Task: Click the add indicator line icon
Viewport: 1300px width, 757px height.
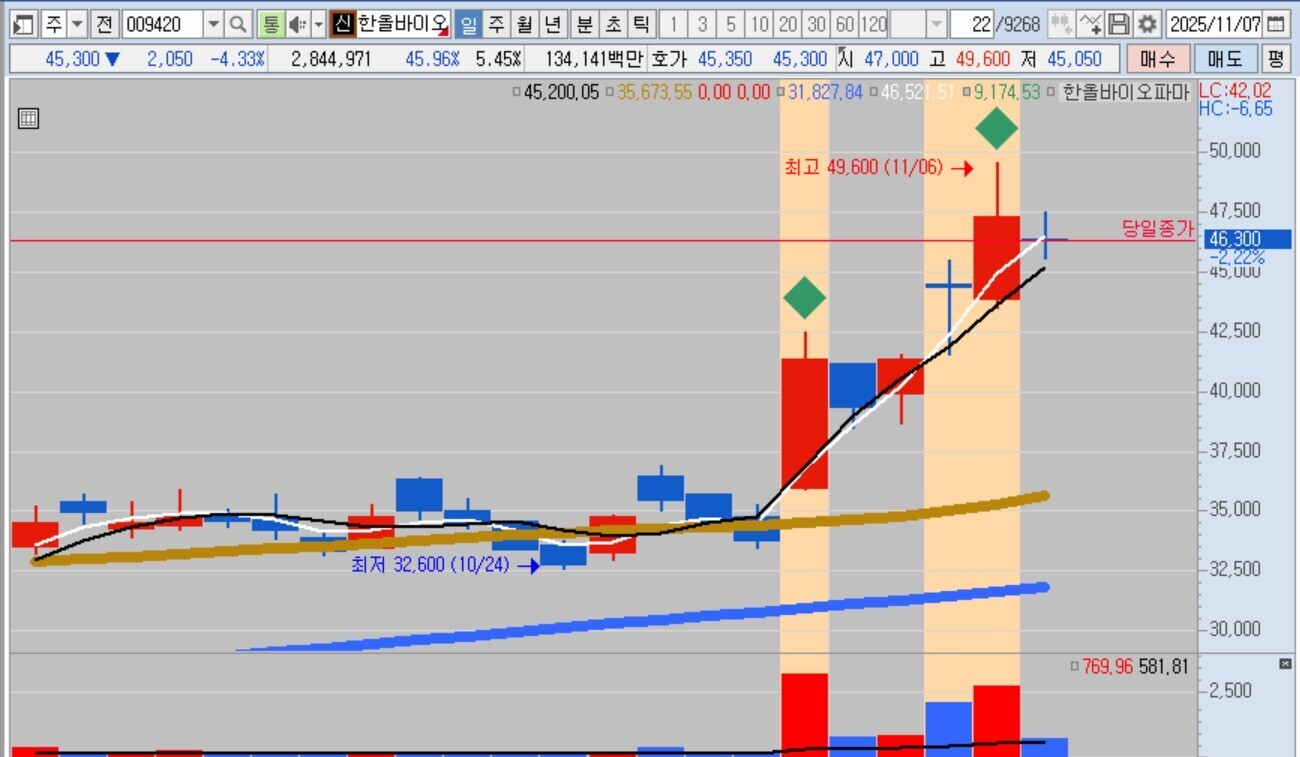Action: tap(1091, 24)
